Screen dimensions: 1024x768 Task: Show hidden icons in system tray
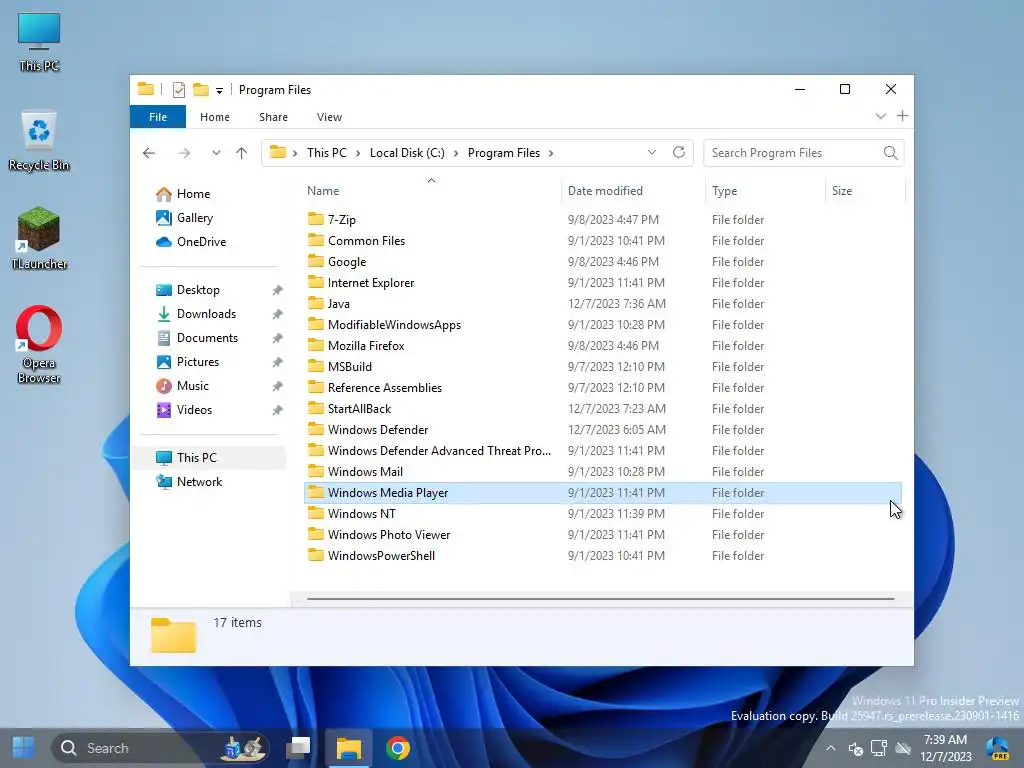[x=831, y=748]
